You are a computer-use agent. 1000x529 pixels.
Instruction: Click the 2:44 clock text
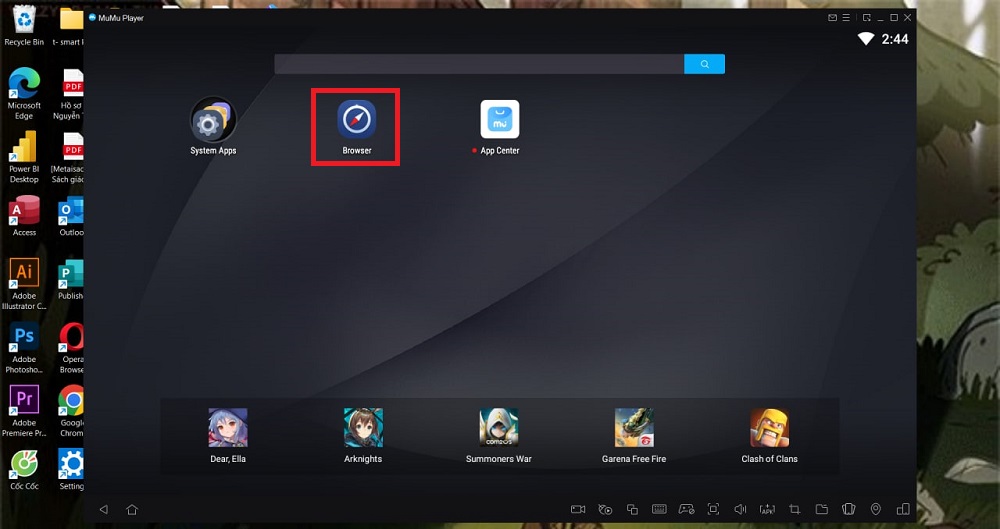(x=895, y=39)
